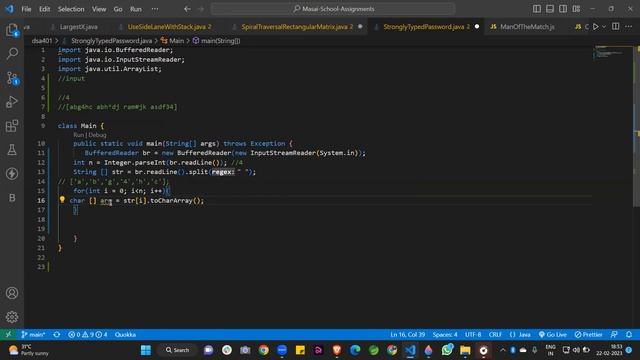Click Prettier in the status bar
This screenshot has width=640, height=360.
tap(589, 334)
